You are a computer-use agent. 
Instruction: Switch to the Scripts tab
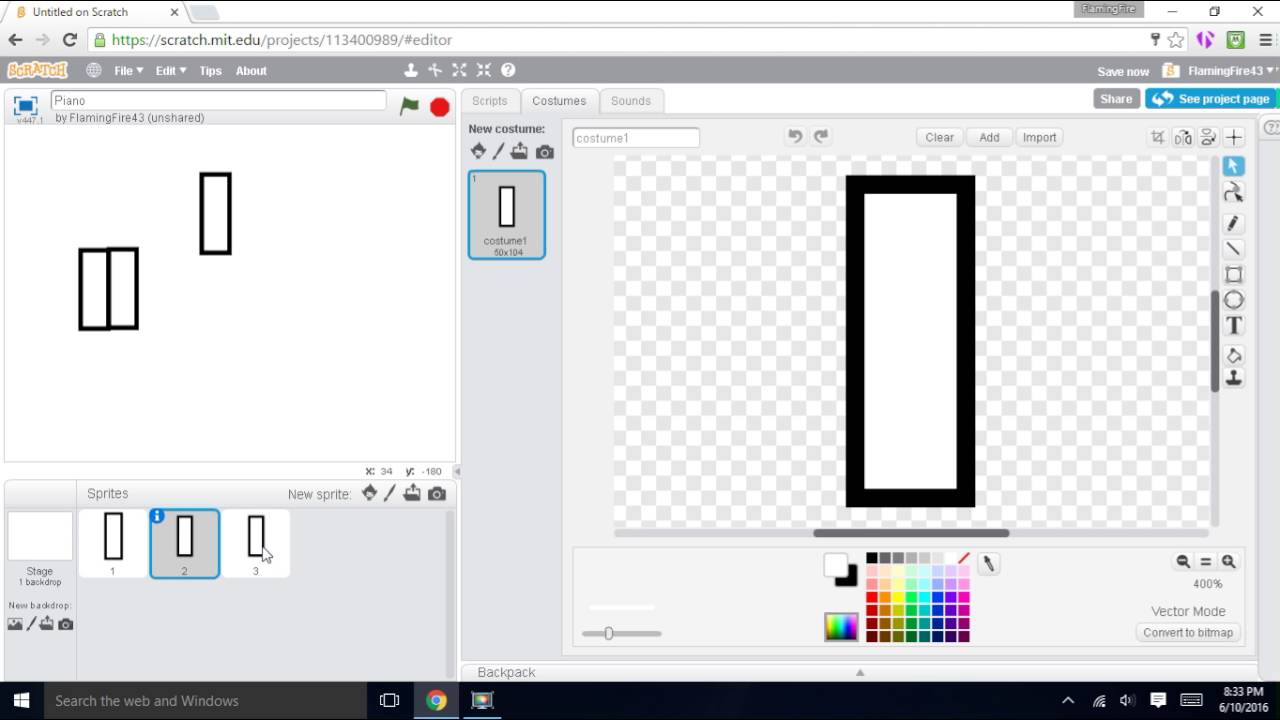490,101
